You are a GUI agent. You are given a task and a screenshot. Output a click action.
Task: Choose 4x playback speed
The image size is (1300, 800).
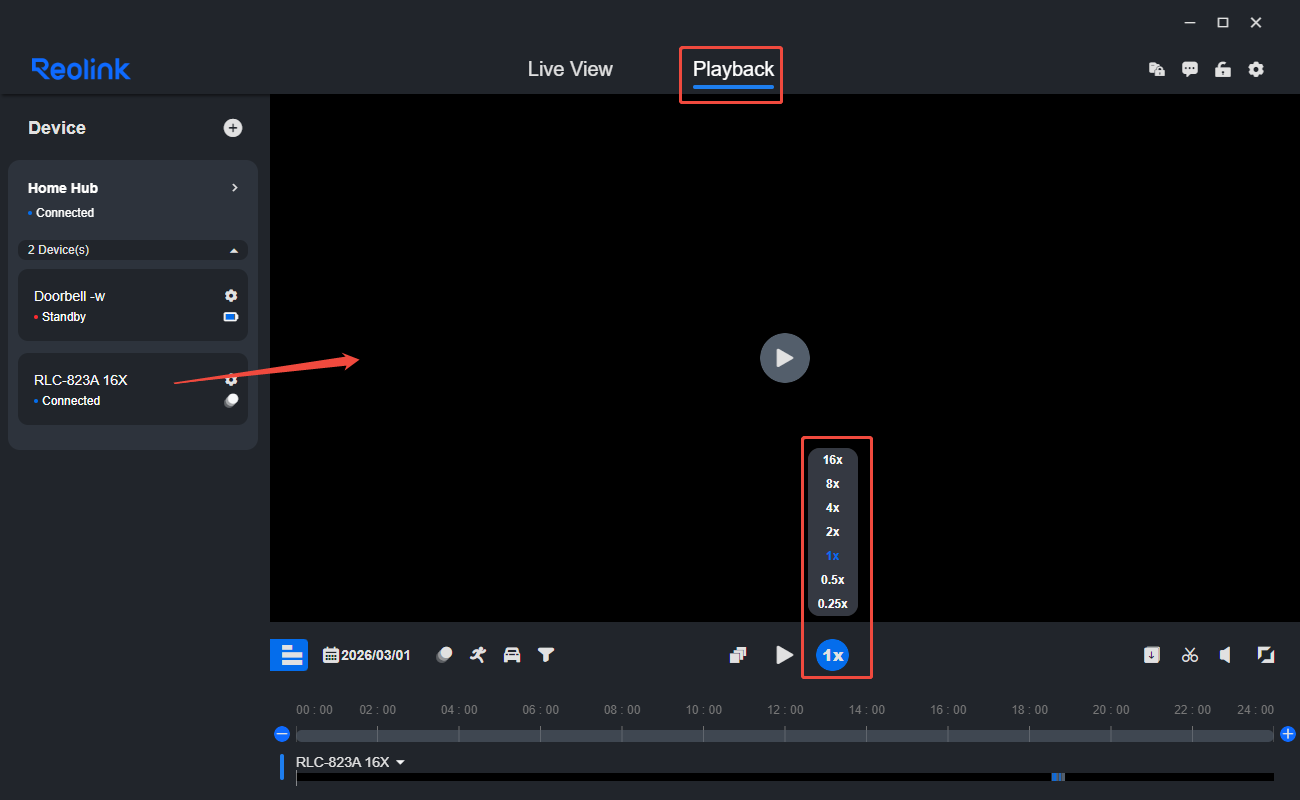click(832, 508)
